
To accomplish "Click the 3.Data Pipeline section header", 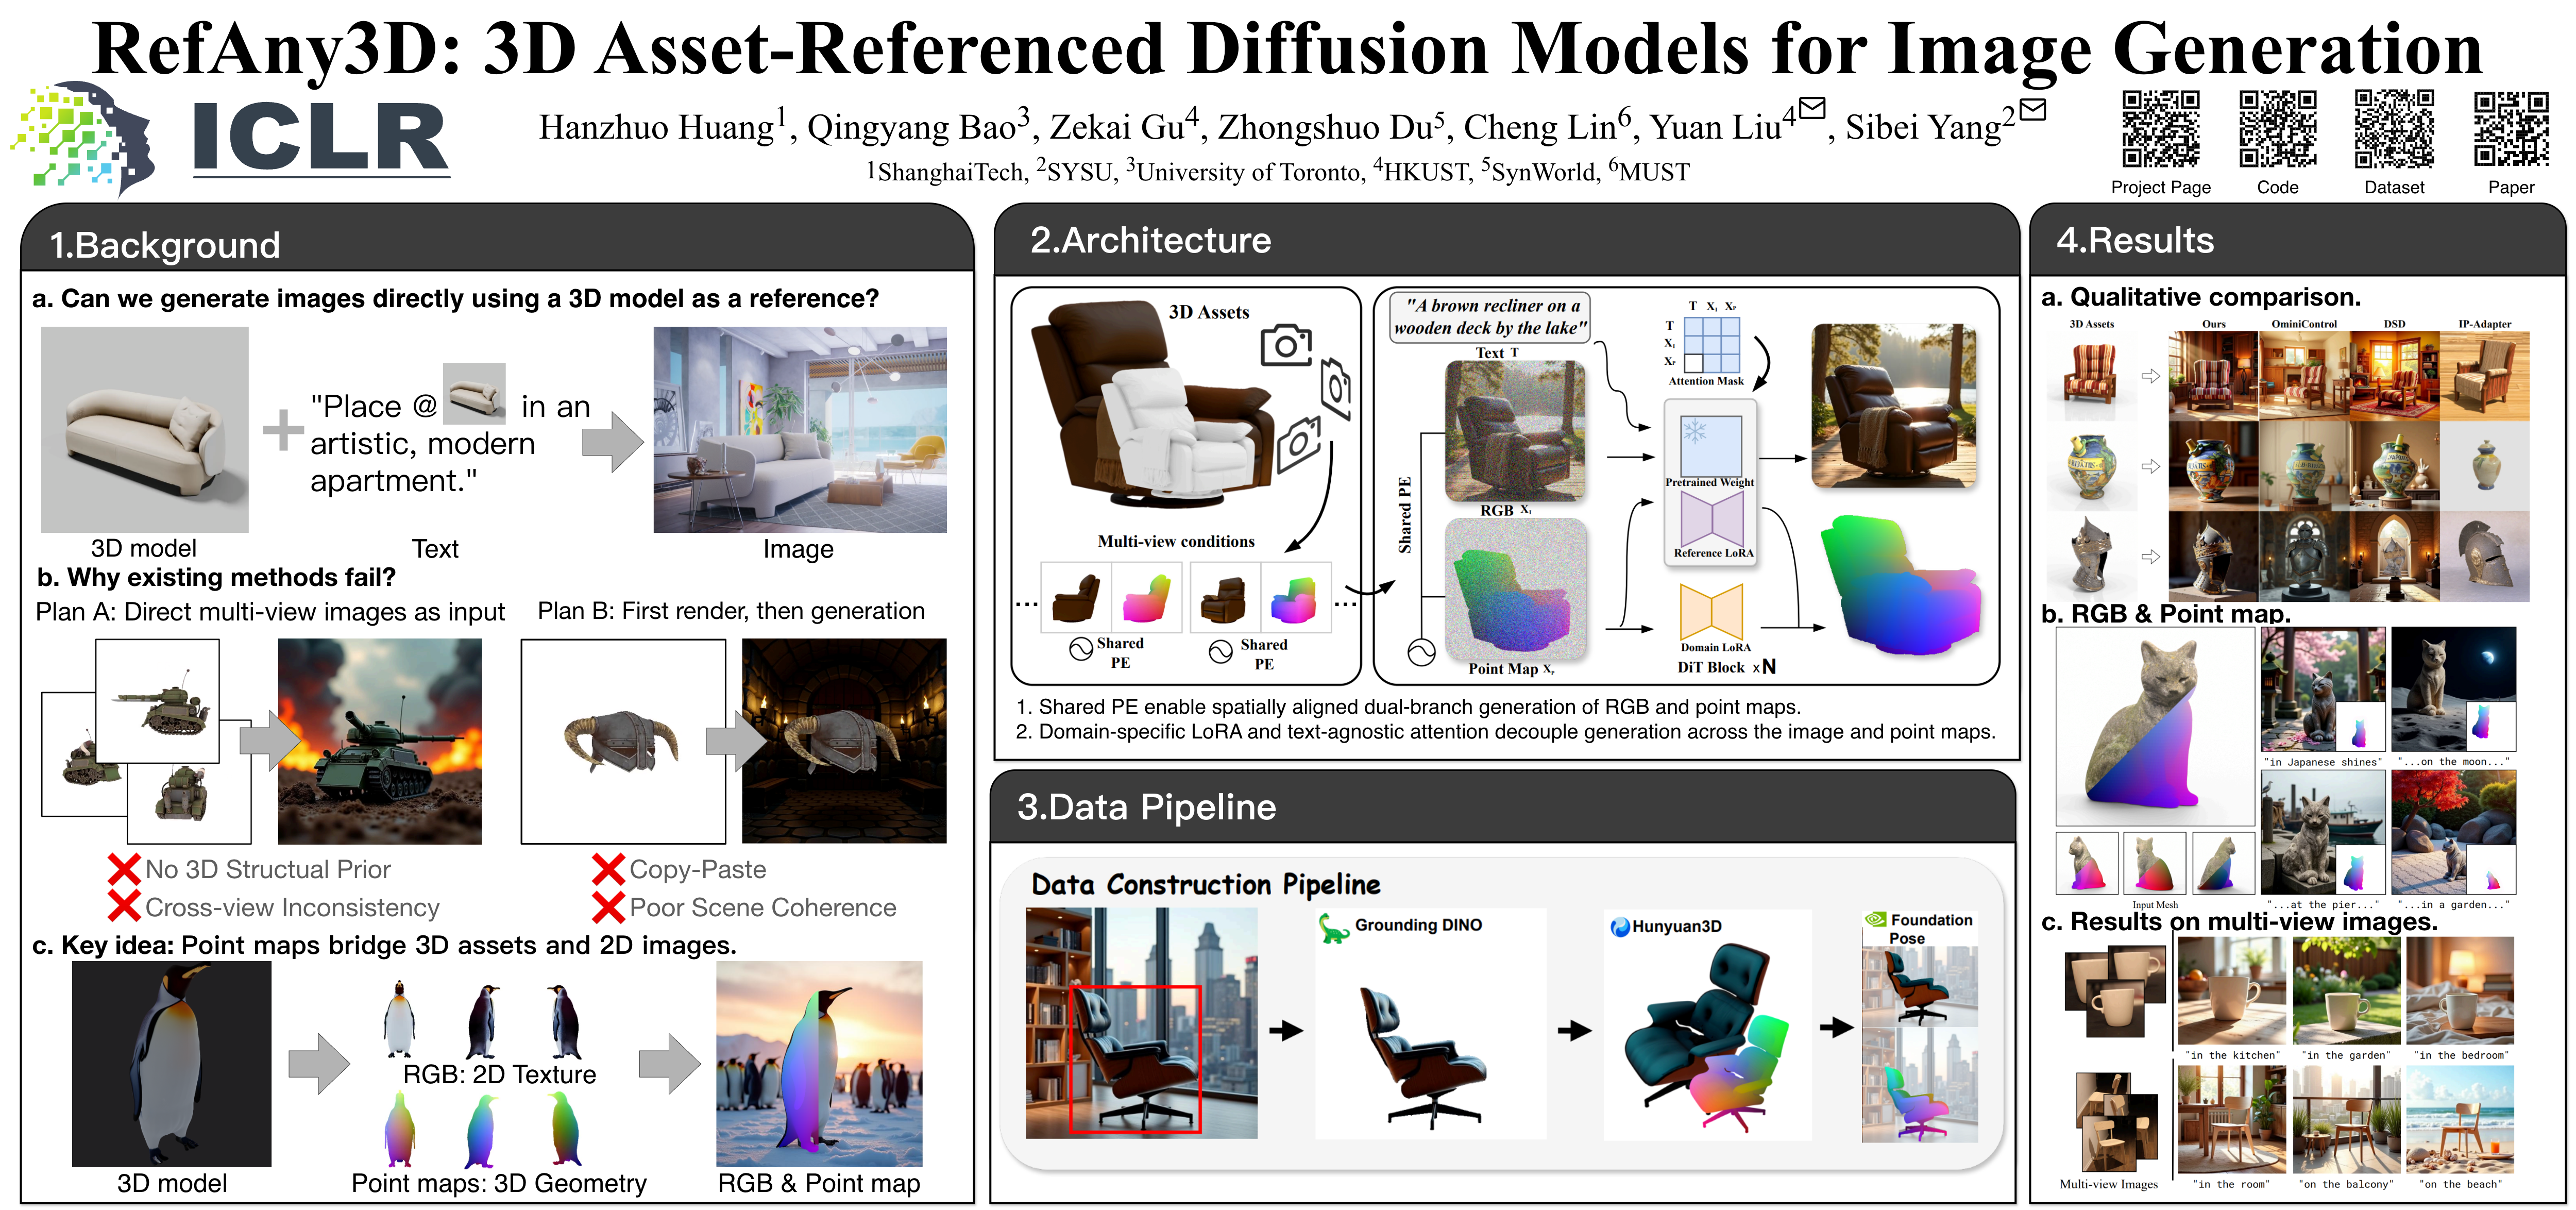I will coord(1146,807).
